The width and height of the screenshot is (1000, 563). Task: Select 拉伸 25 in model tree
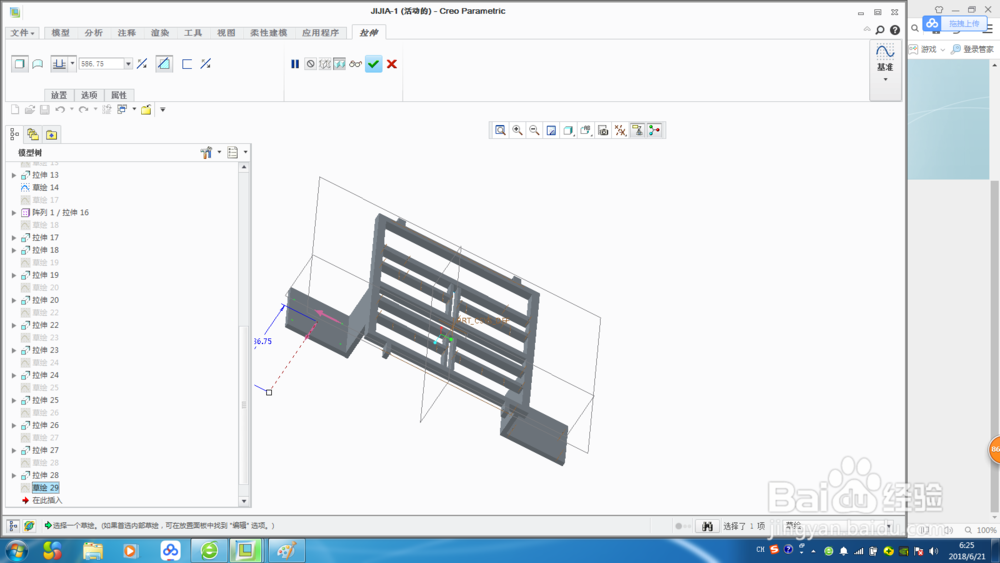(45, 400)
